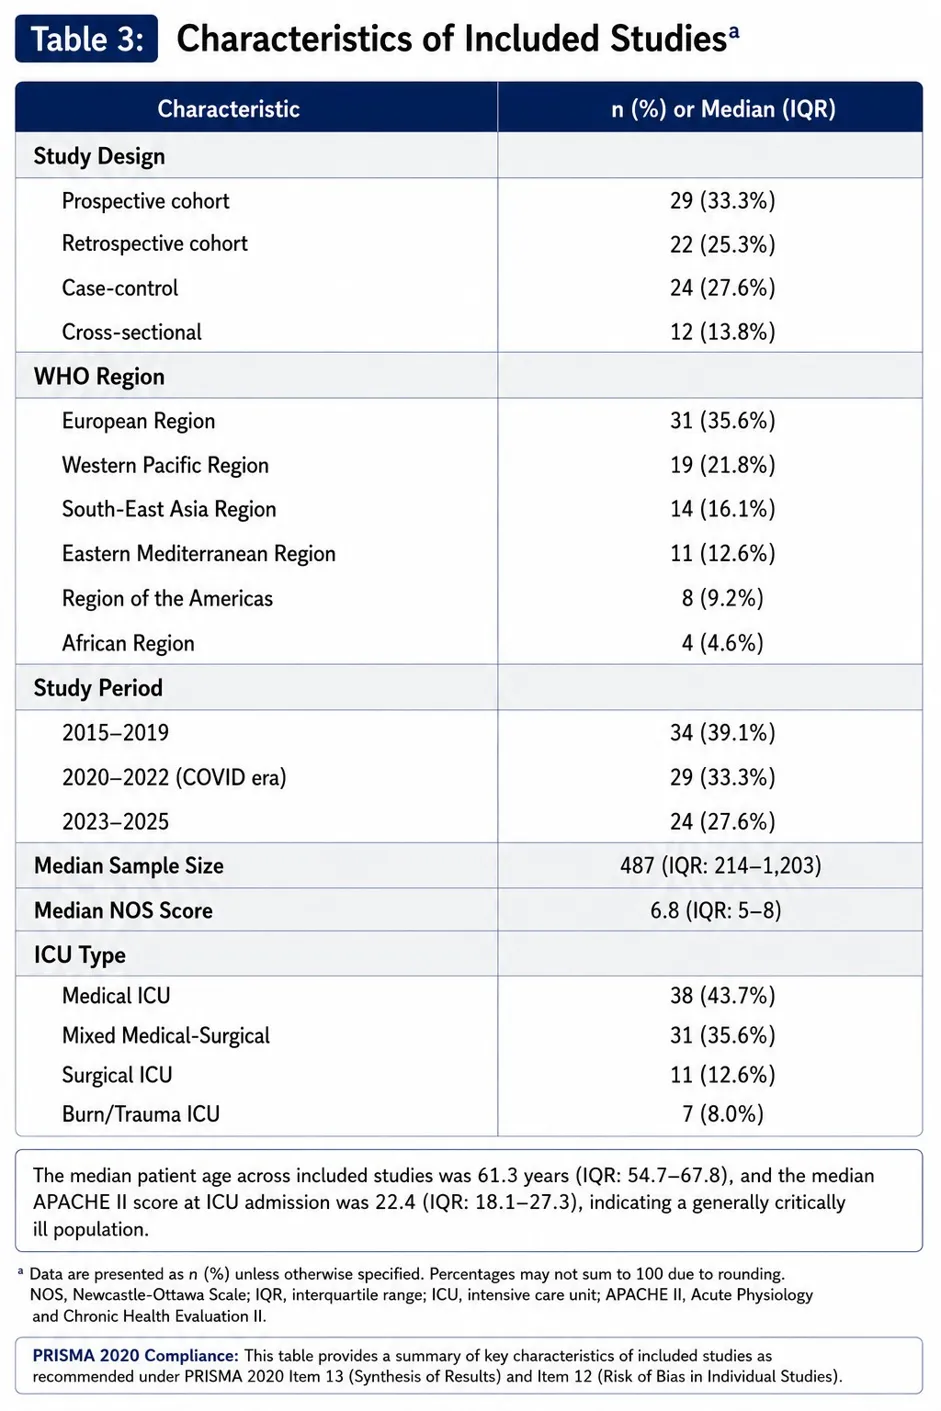
Task: Select the ICU Type section heading
Action: pos(80,955)
